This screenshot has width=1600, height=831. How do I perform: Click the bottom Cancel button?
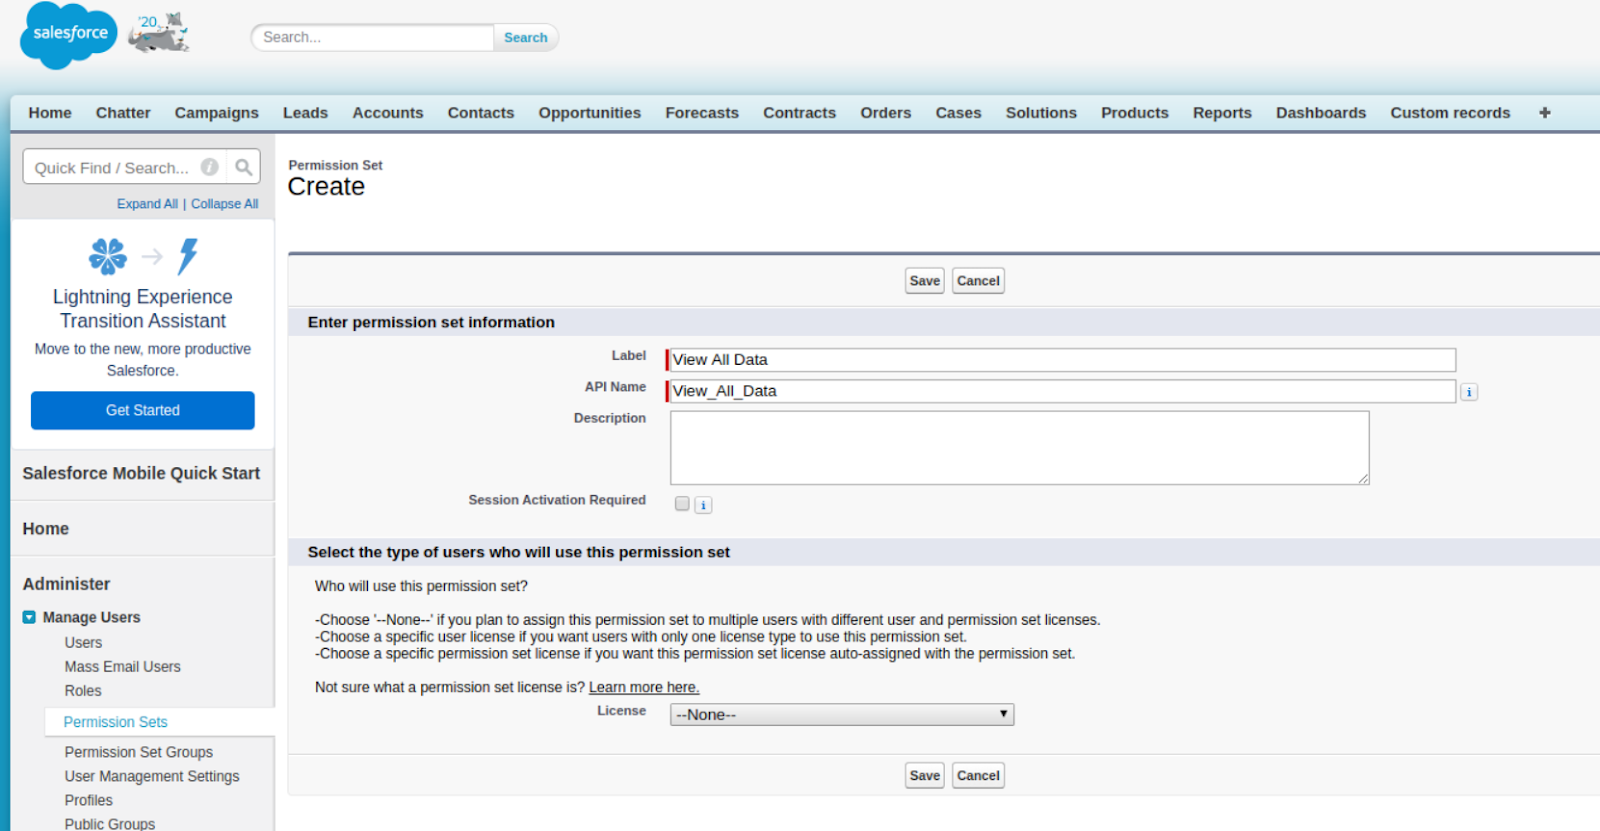(978, 775)
